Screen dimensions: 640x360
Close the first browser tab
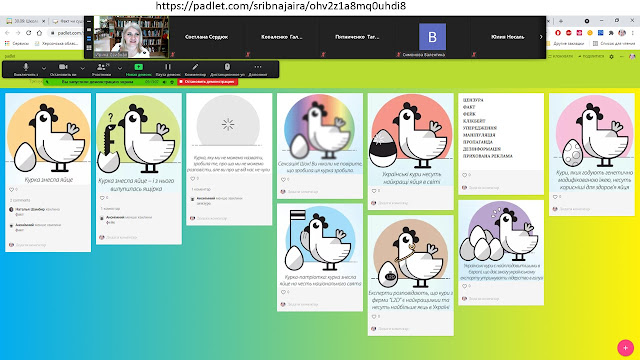(x=44, y=21)
